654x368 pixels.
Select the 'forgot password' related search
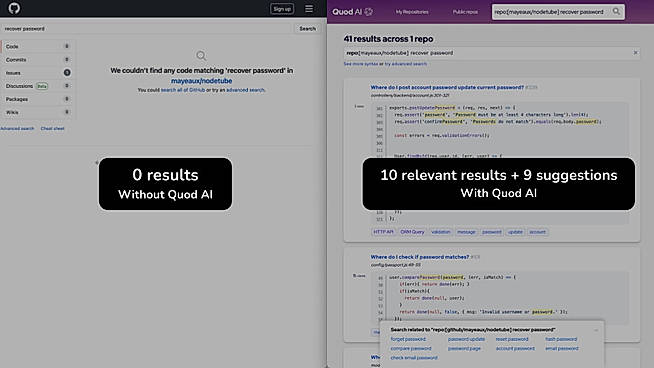[408, 339]
